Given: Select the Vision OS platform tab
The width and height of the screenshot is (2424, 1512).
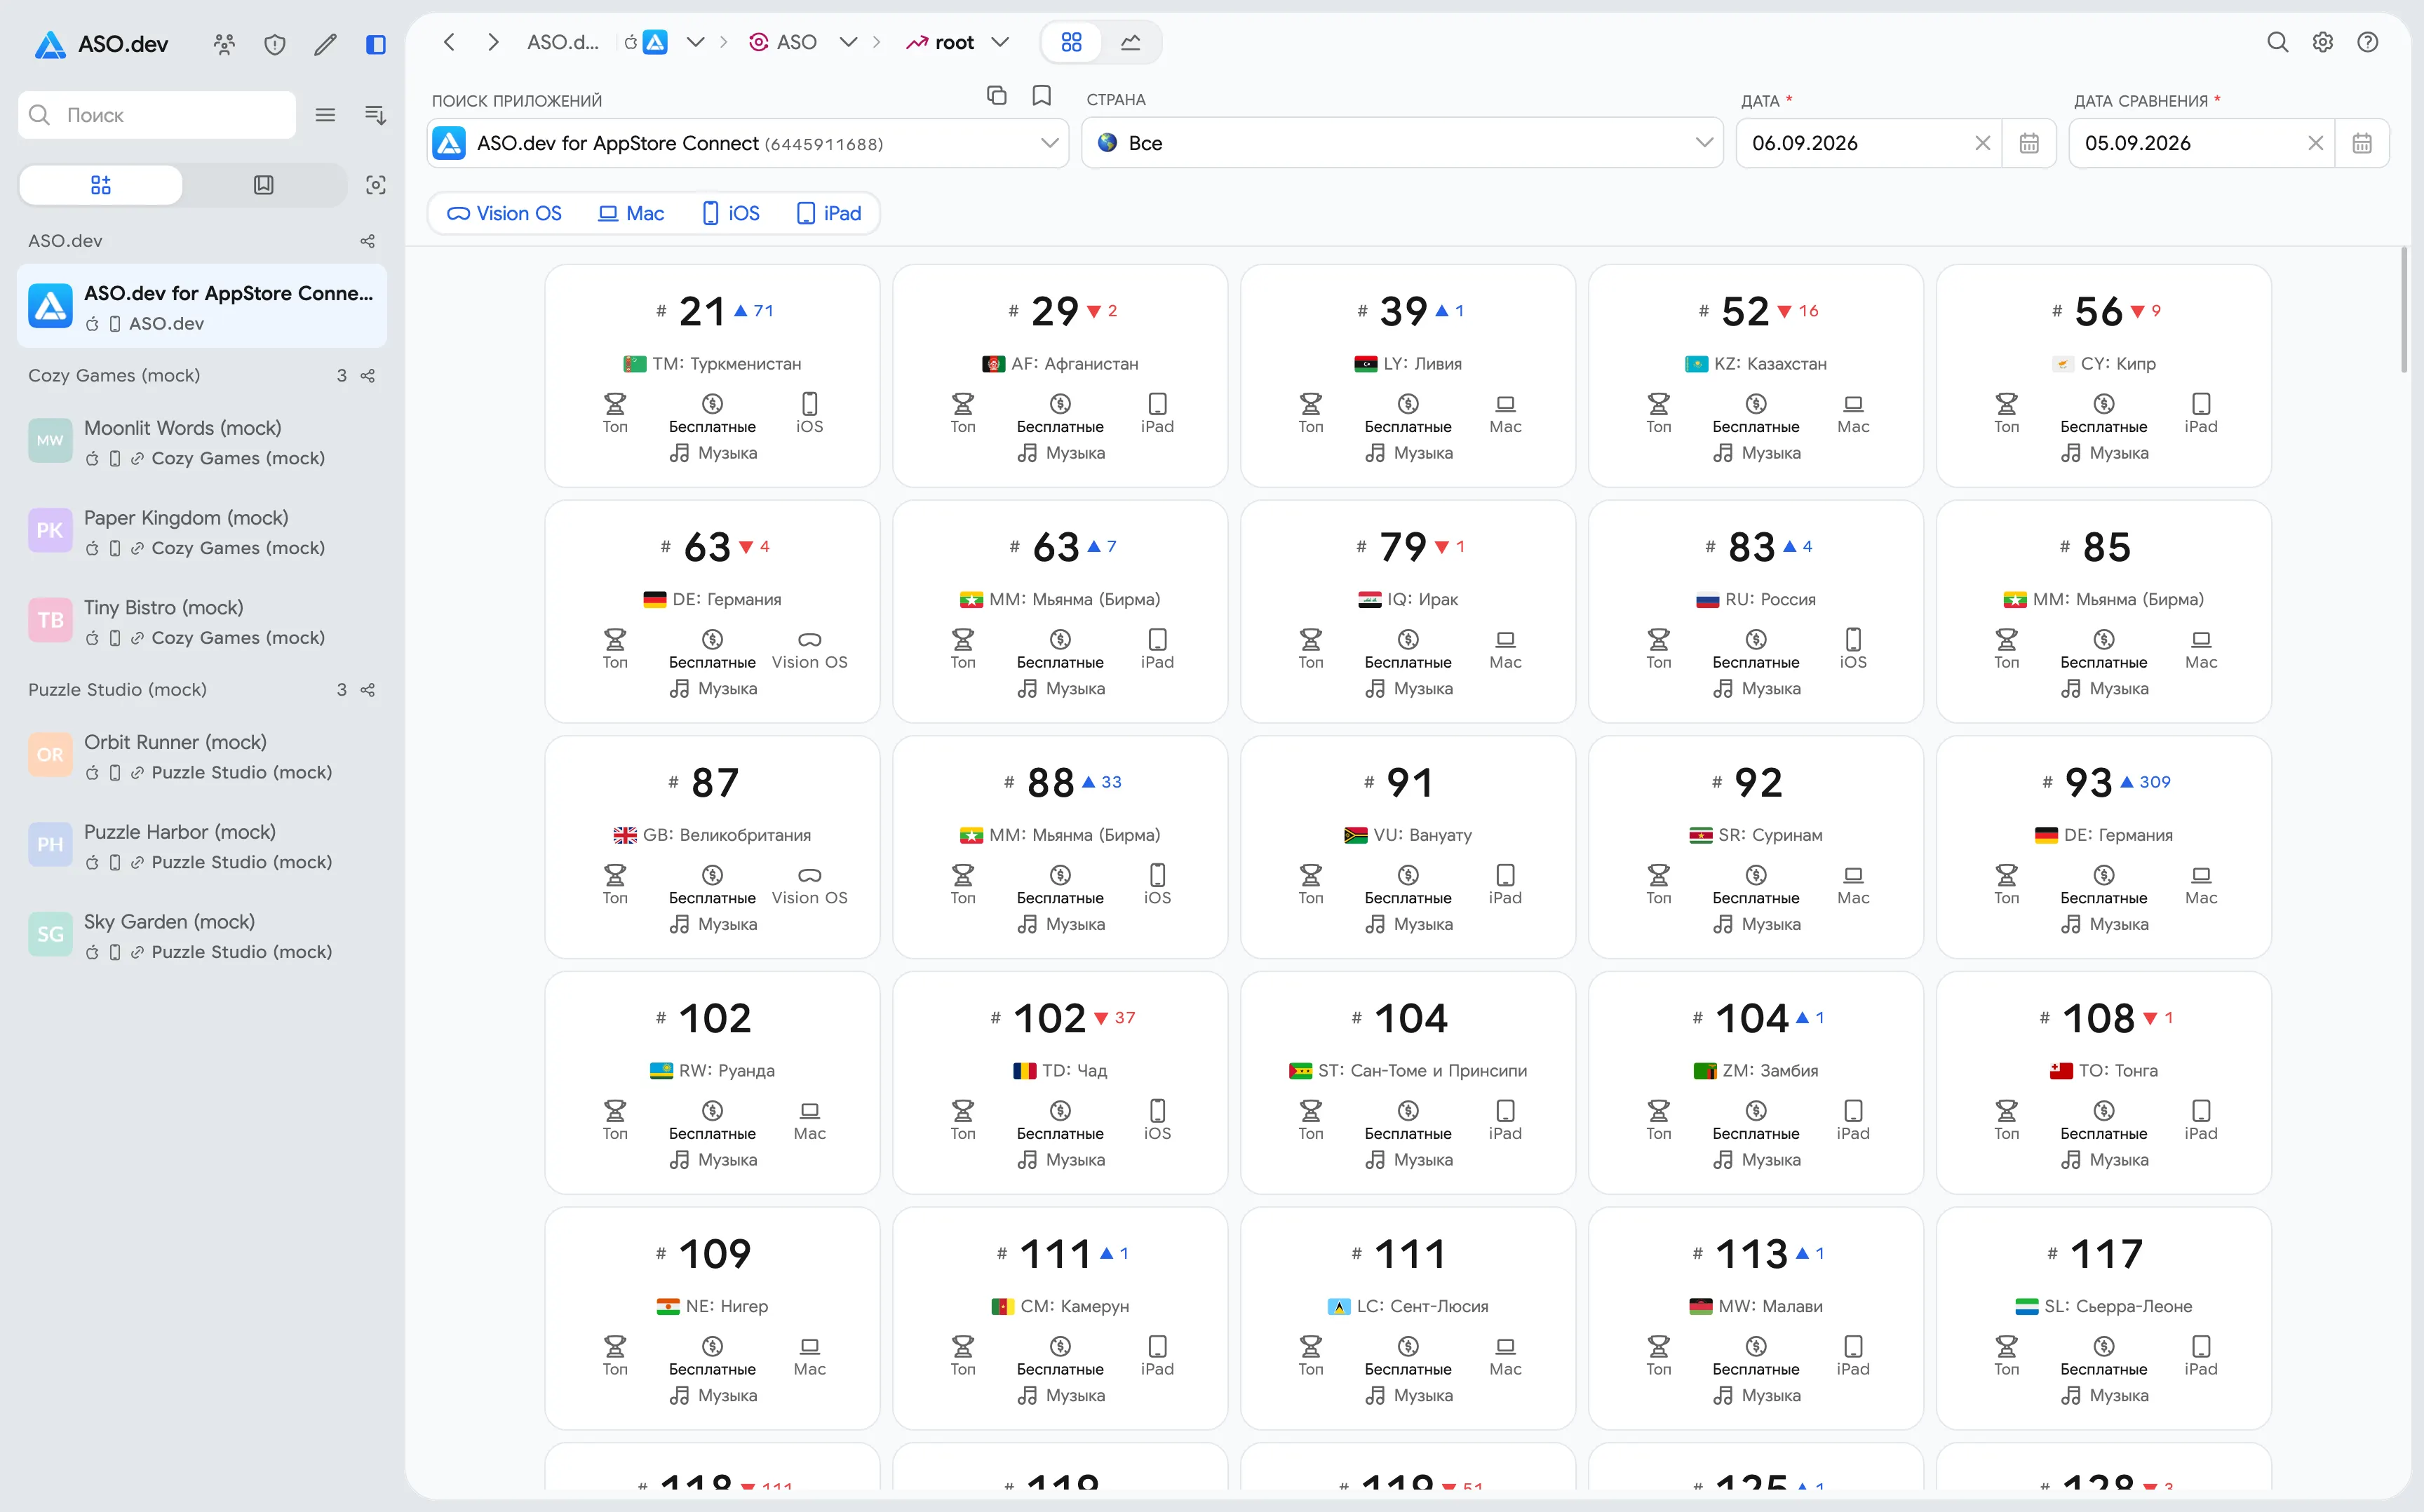Looking at the screenshot, I should click(504, 213).
